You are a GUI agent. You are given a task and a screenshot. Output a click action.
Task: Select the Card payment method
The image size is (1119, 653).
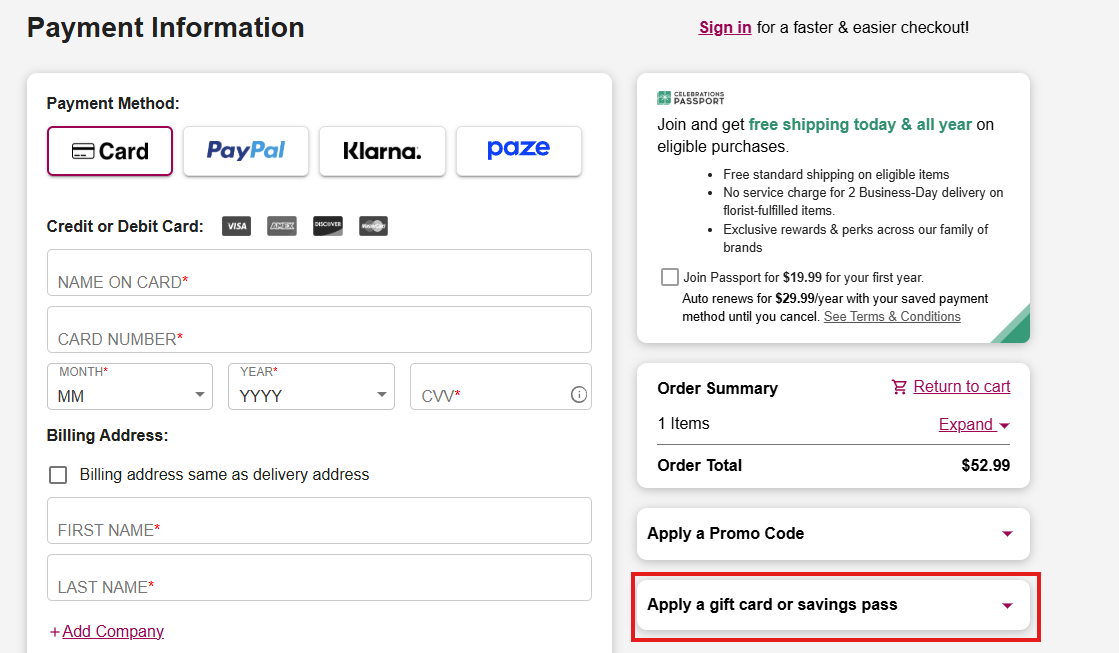pos(110,151)
